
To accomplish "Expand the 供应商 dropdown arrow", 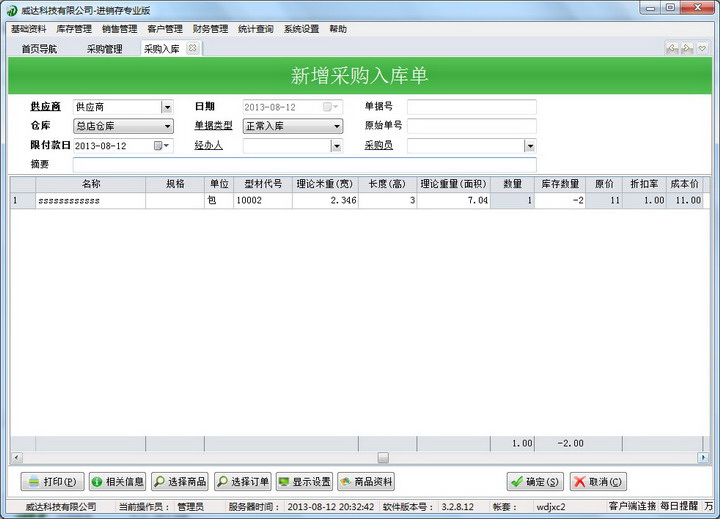I will [x=167, y=107].
